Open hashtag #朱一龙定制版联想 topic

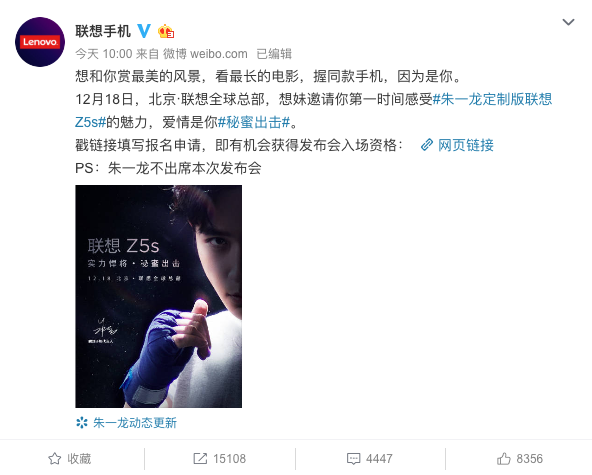tap(492, 99)
